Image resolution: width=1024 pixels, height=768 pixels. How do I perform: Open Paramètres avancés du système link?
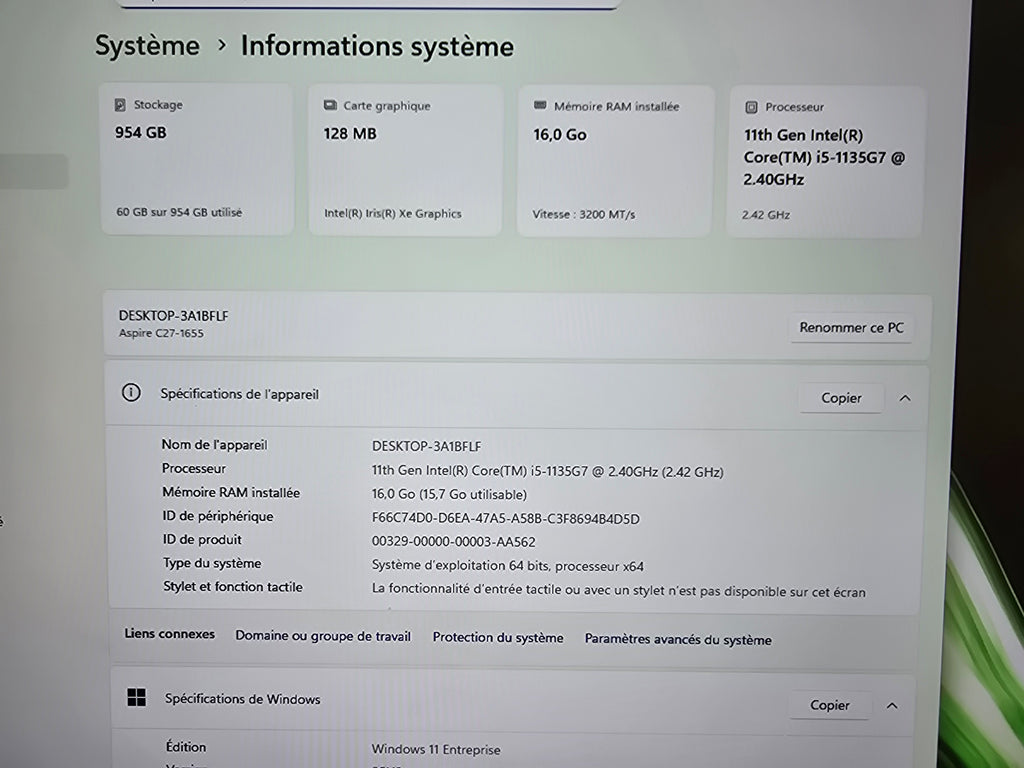coord(678,639)
